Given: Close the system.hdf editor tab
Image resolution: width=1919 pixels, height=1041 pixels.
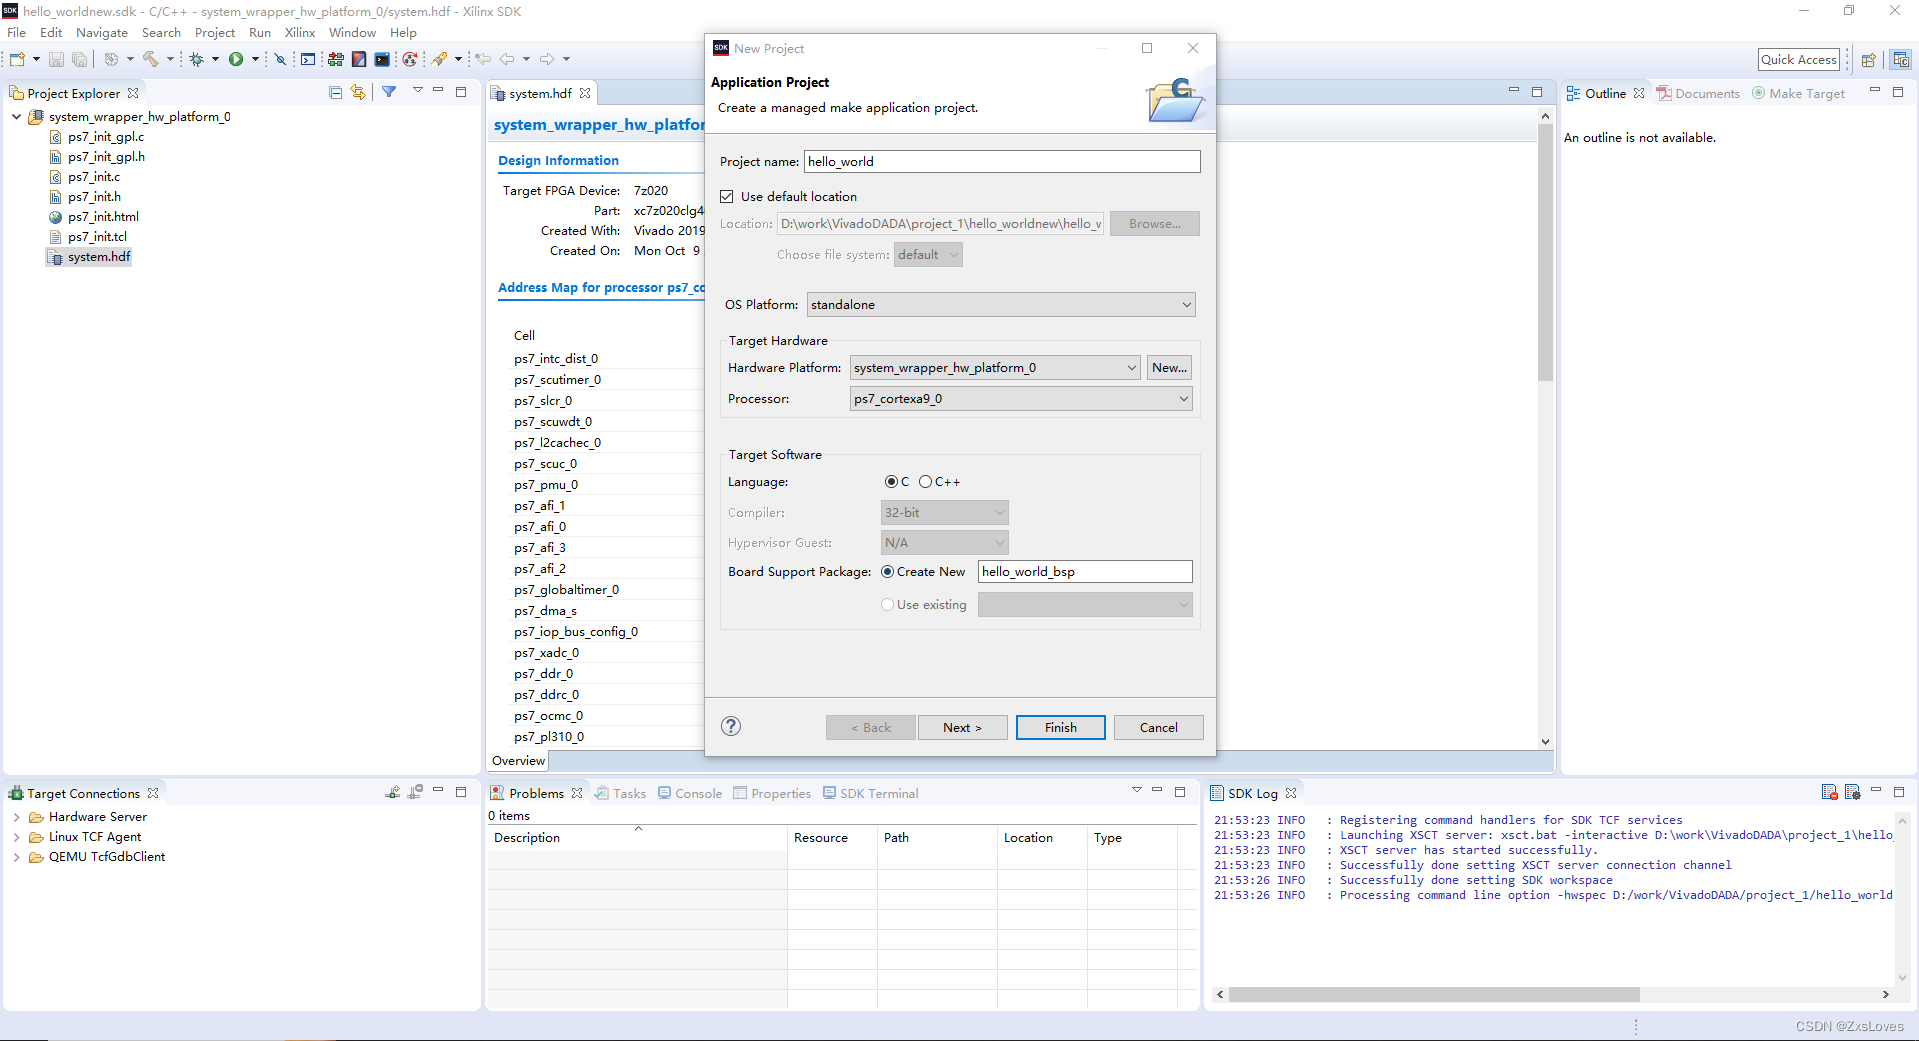Looking at the screenshot, I should [585, 93].
